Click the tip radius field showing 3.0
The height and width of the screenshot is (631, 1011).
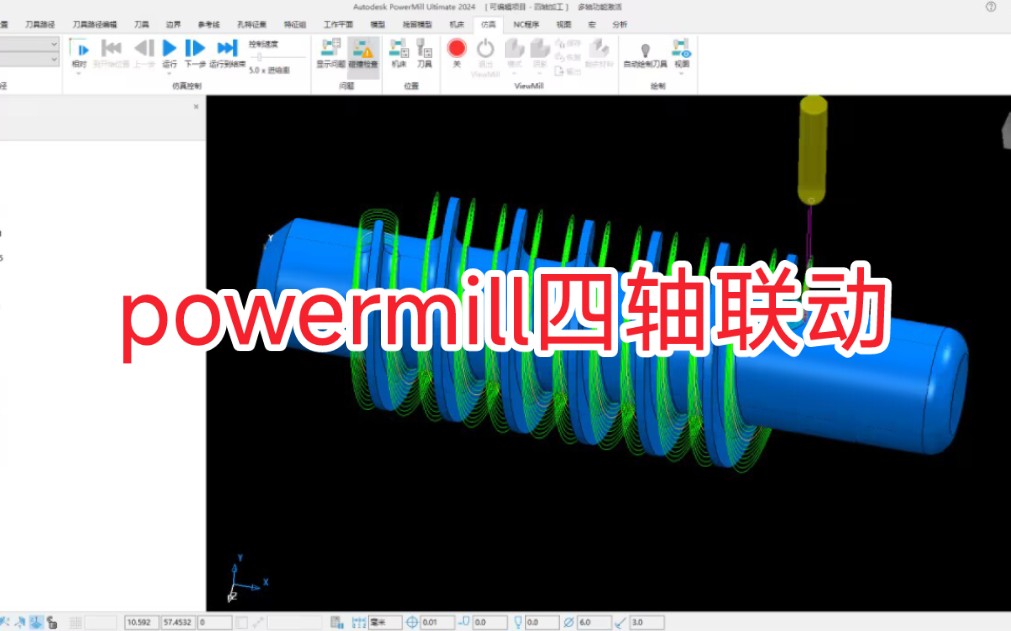646,622
